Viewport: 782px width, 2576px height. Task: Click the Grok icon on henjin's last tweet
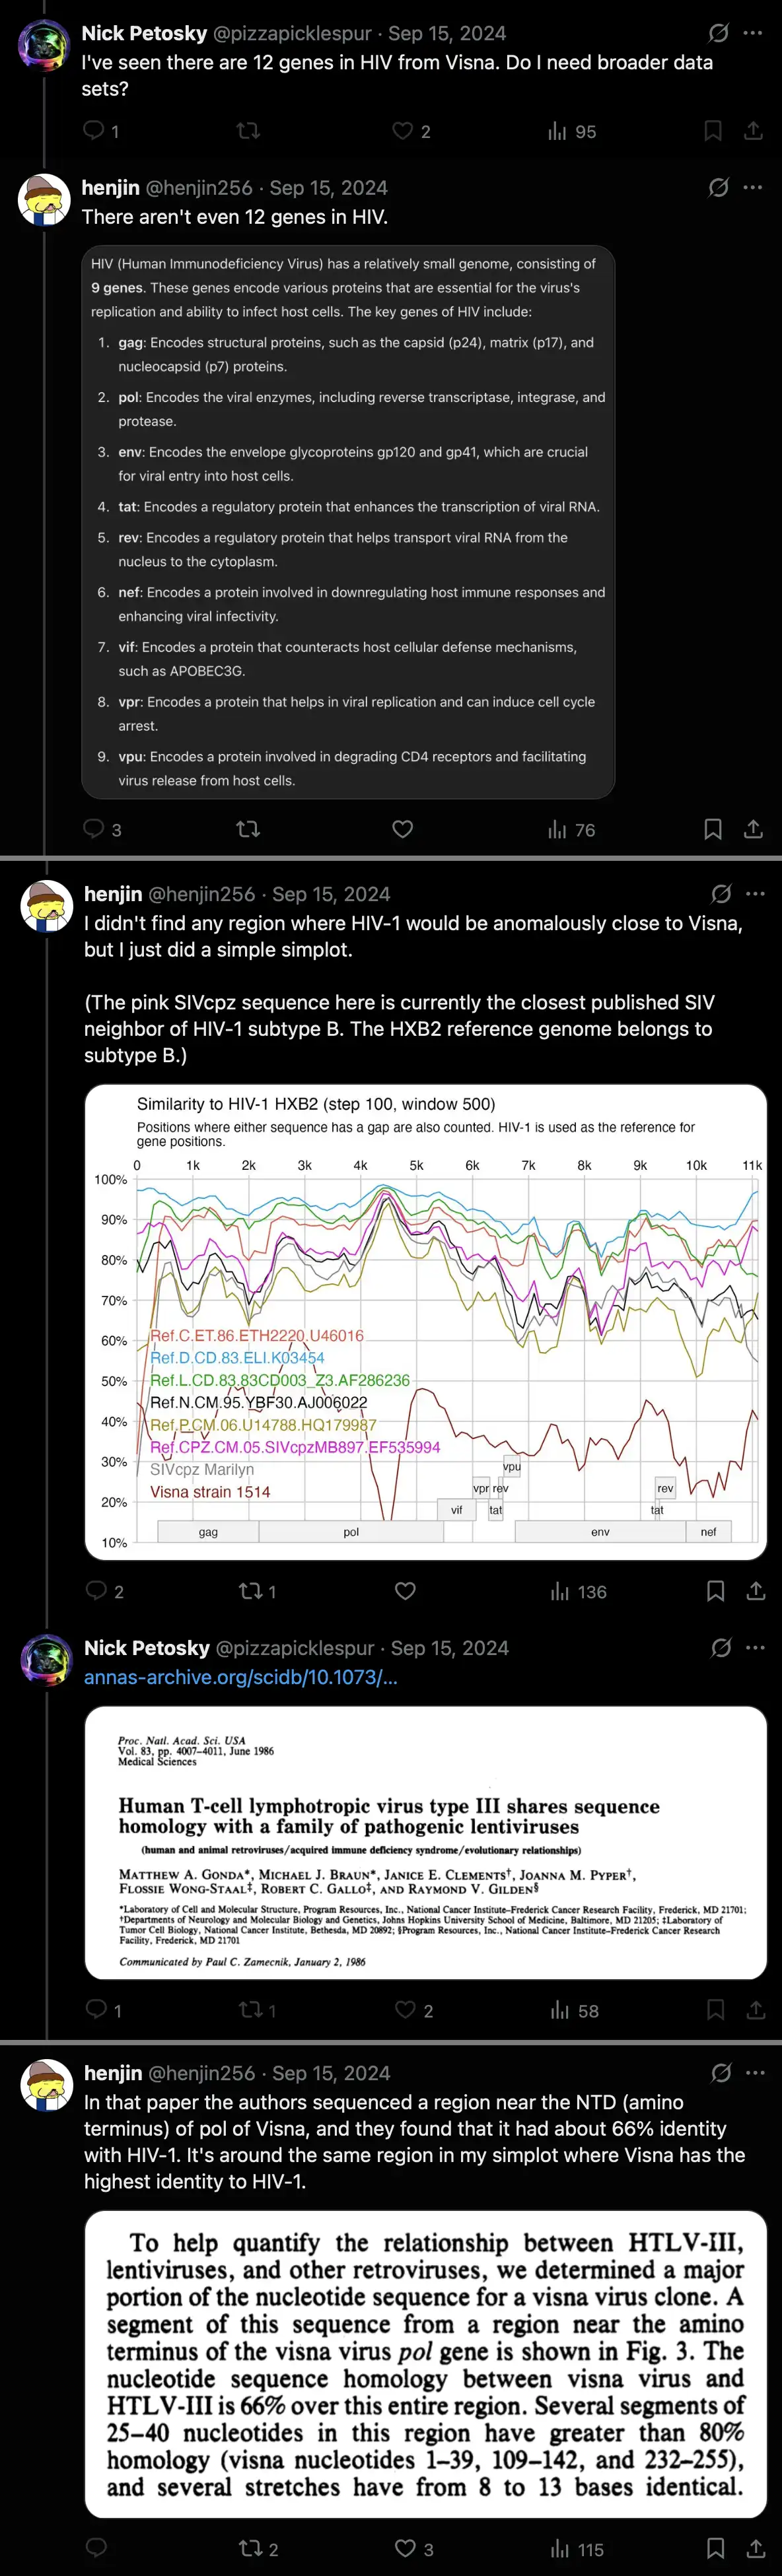tap(721, 2073)
